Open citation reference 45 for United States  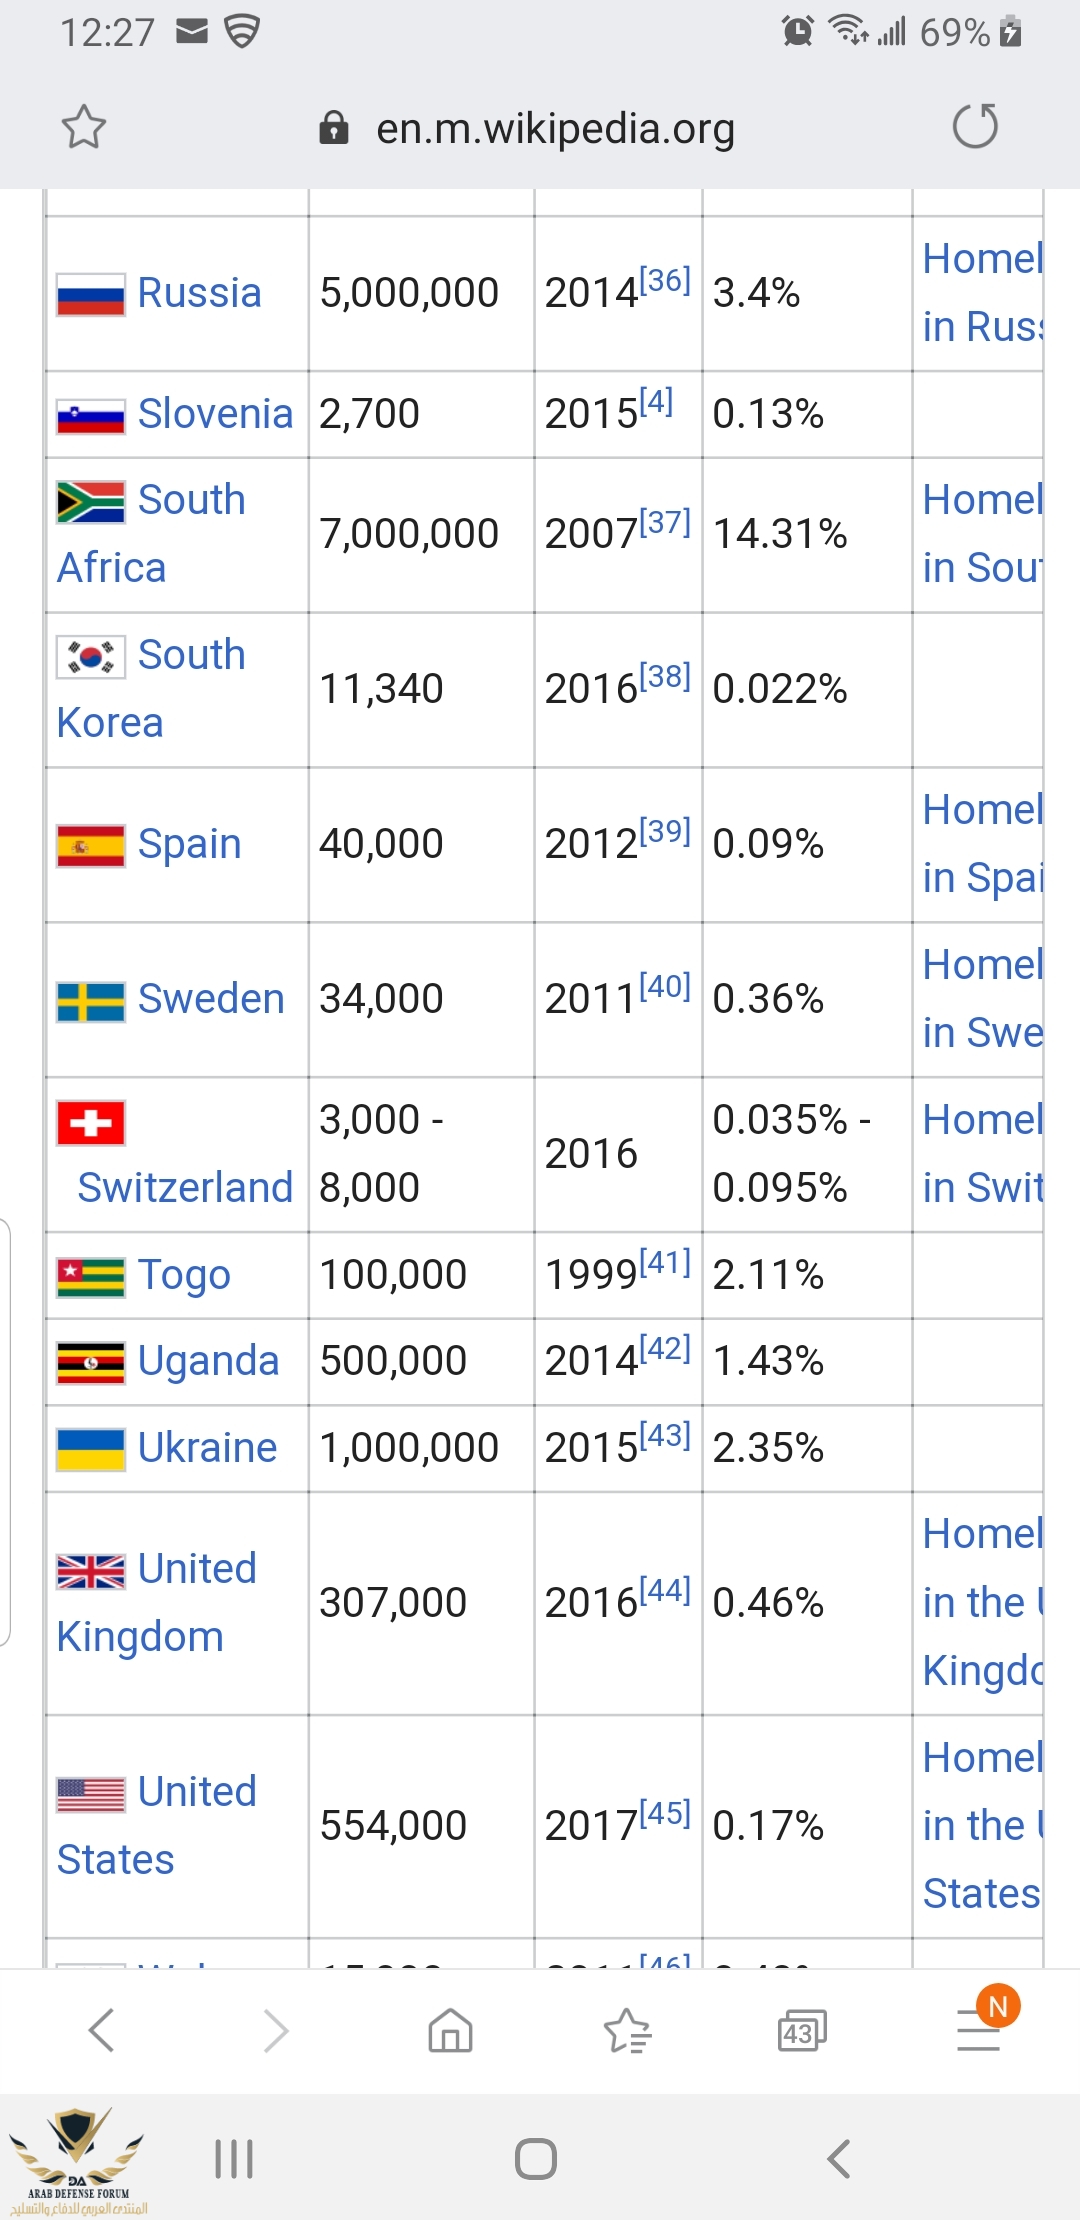(665, 1813)
